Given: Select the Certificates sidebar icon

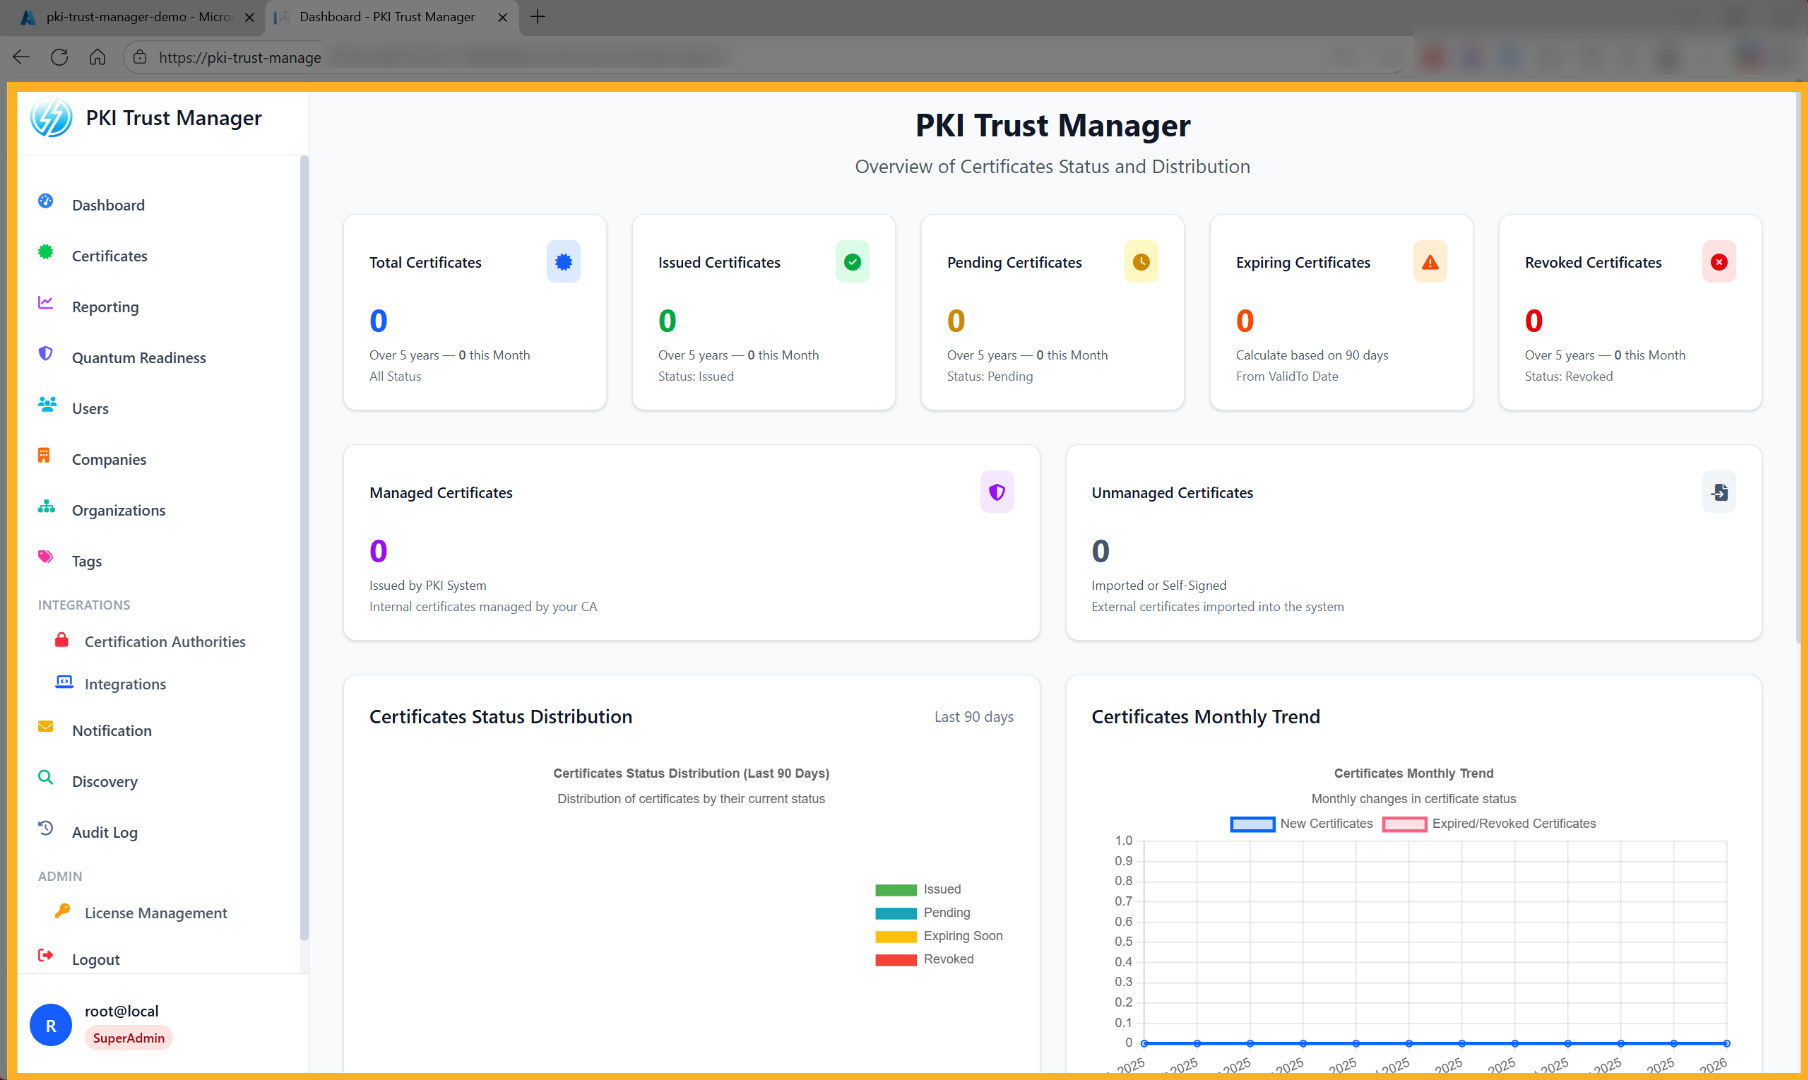Looking at the screenshot, I should (x=46, y=255).
